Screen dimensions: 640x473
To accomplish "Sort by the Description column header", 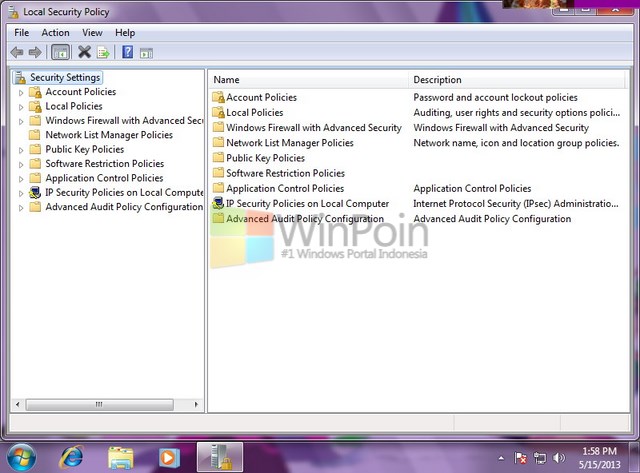I will tap(516, 80).
